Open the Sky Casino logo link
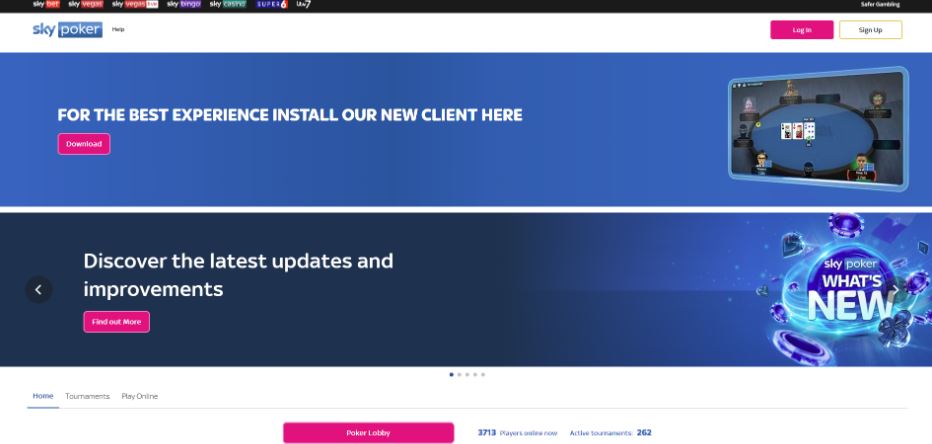Screen dimensions: 932x444 click(x=228, y=4)
